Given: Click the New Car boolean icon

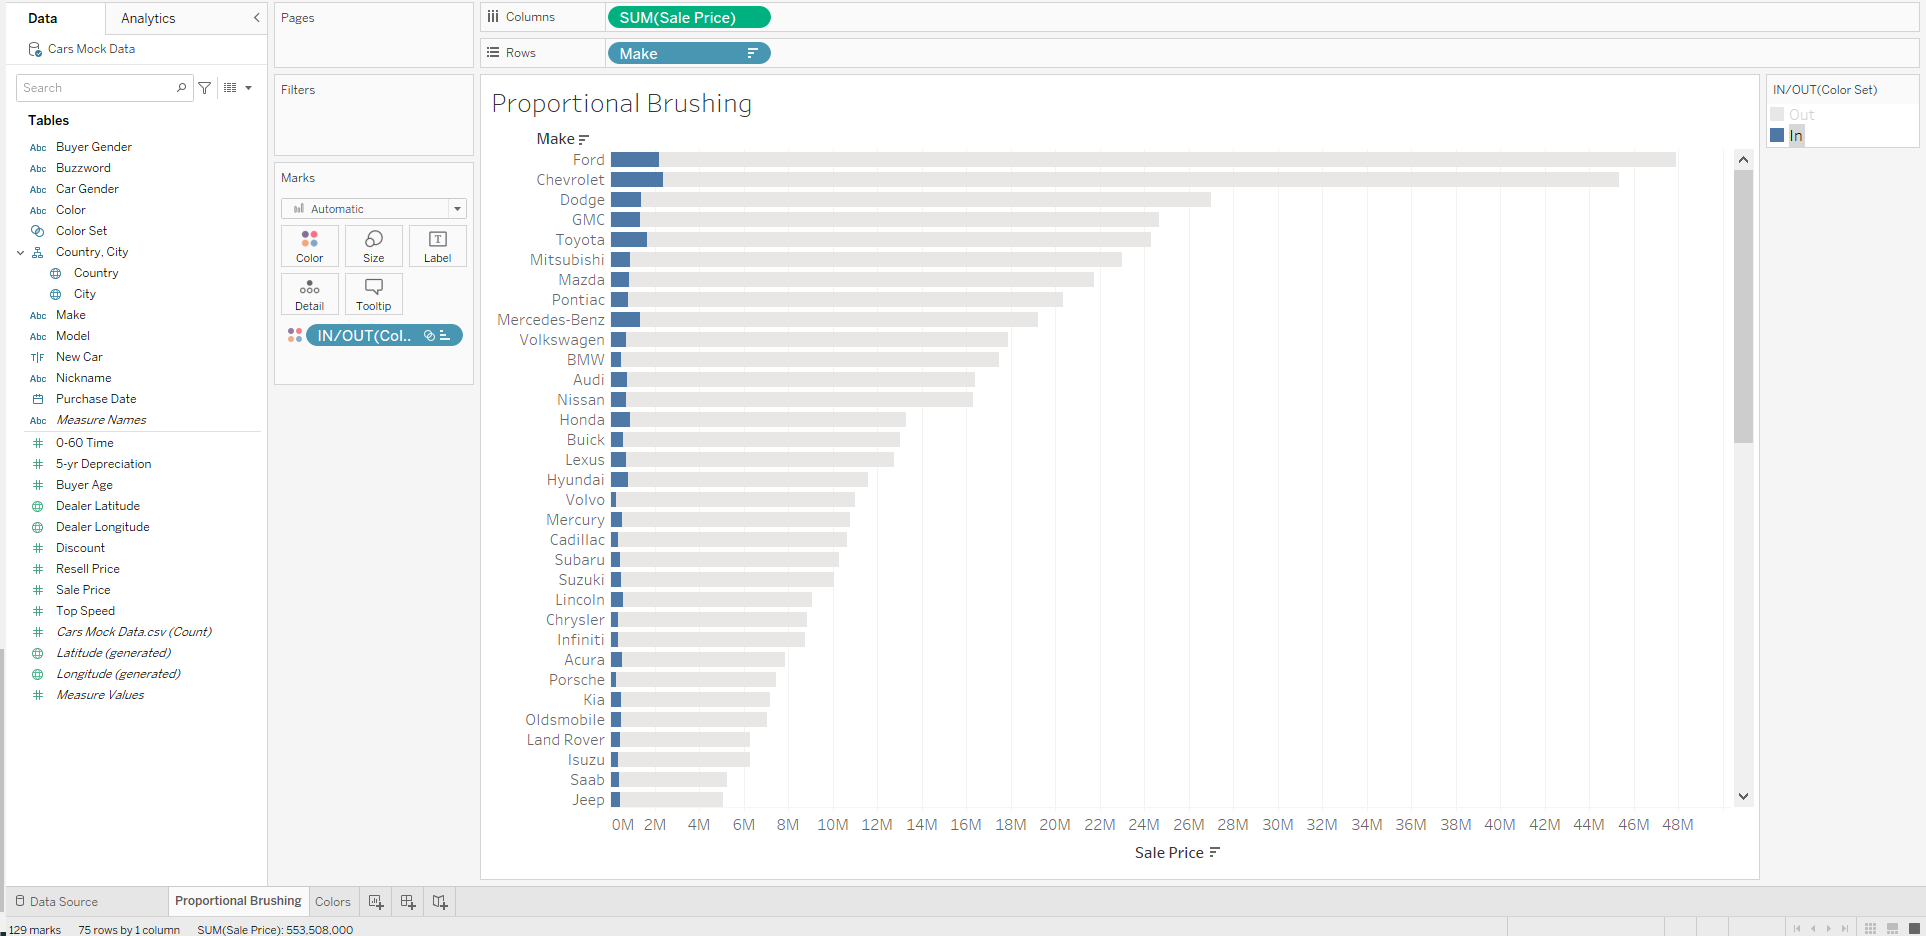Looking at the screenshot, I should tap(38, 357).
